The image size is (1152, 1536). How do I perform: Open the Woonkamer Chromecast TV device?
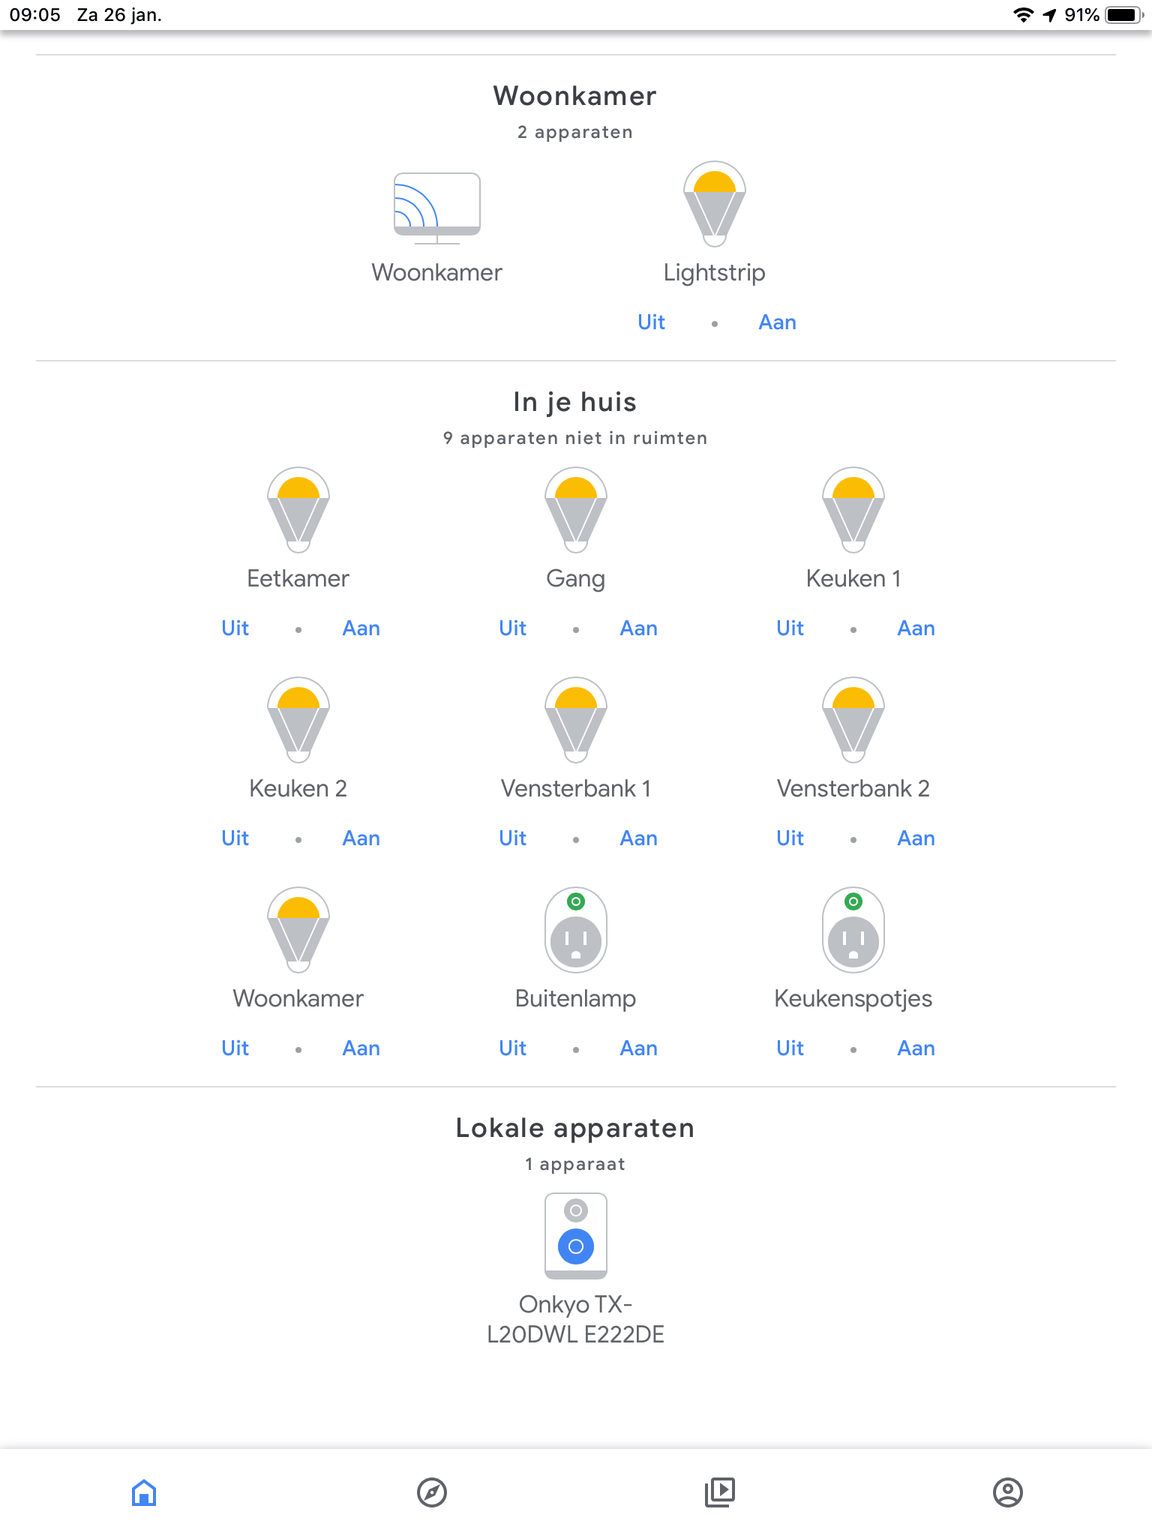tap(437, 208)
